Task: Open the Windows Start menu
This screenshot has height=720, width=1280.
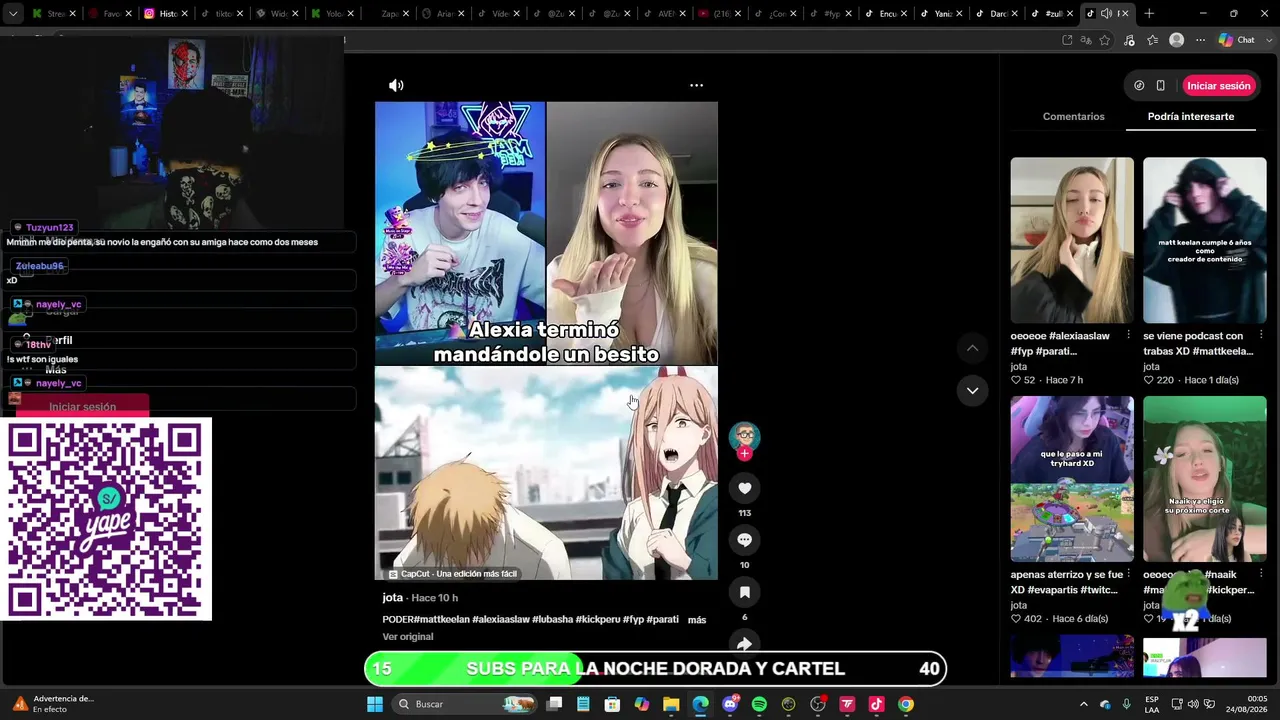Action: (375, 704)
